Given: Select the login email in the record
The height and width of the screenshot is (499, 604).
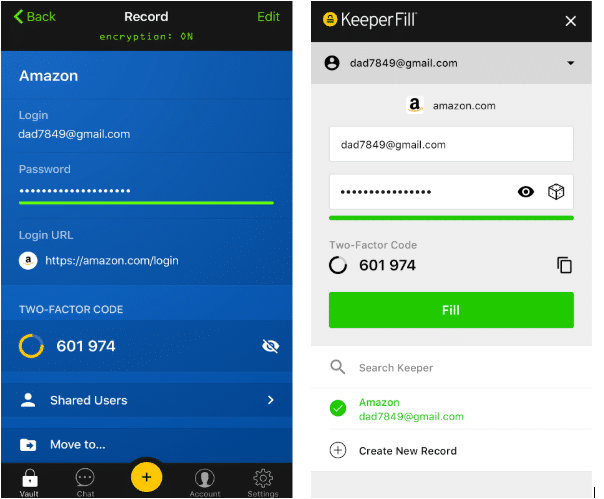Looking at the screenshot, I should [x=74, y=134].
